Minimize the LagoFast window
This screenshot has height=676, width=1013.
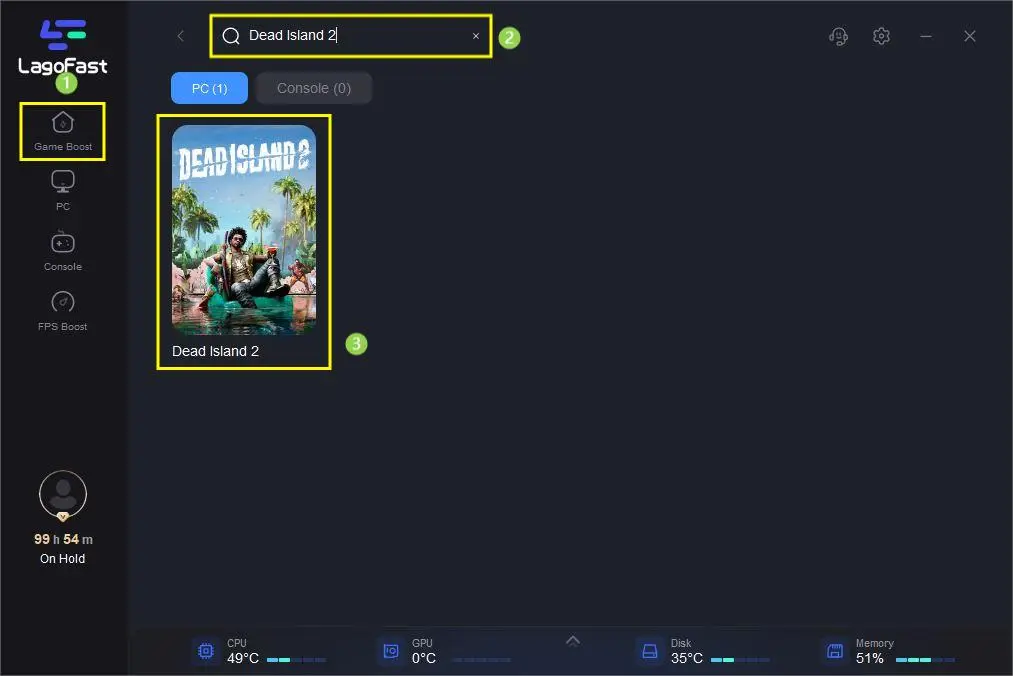pos(926,36)
